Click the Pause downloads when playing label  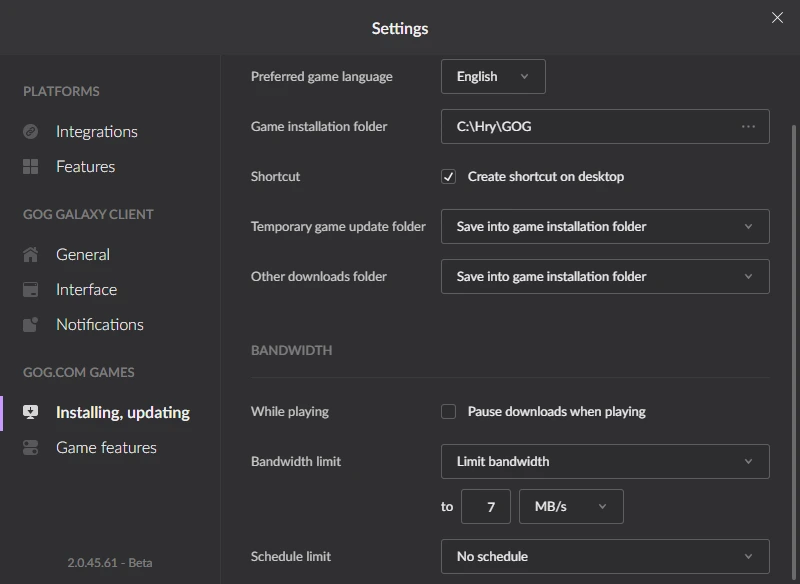pos(557,412)
